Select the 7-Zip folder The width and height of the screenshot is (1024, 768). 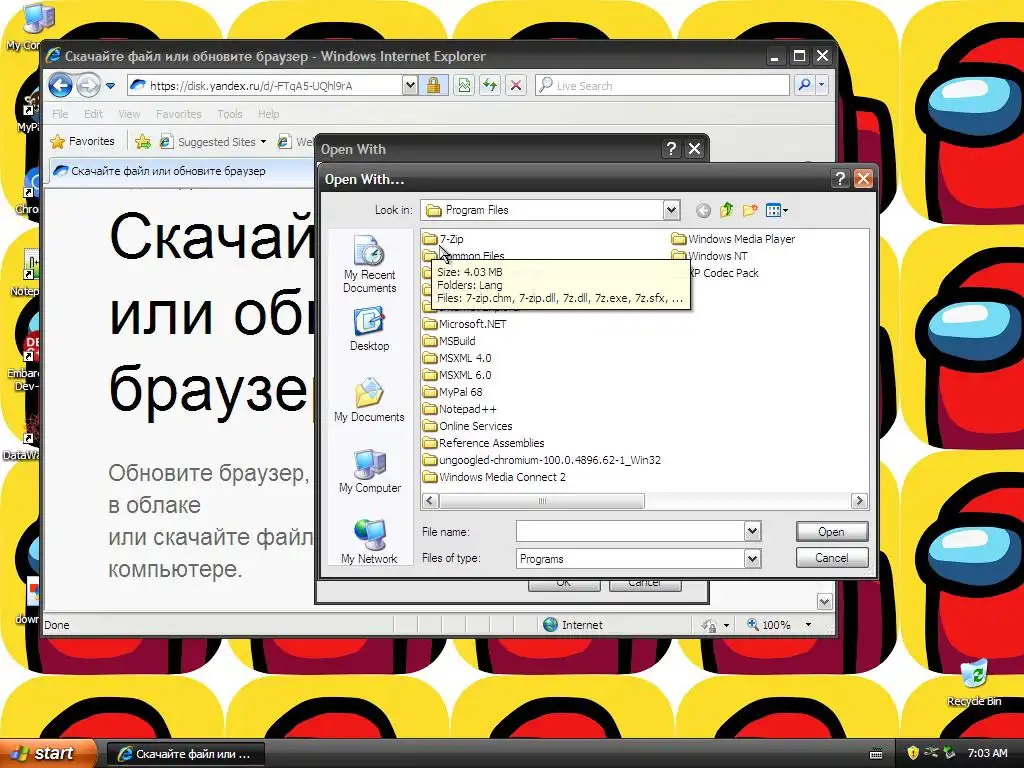pyautogui.click(x=443, y=239)
